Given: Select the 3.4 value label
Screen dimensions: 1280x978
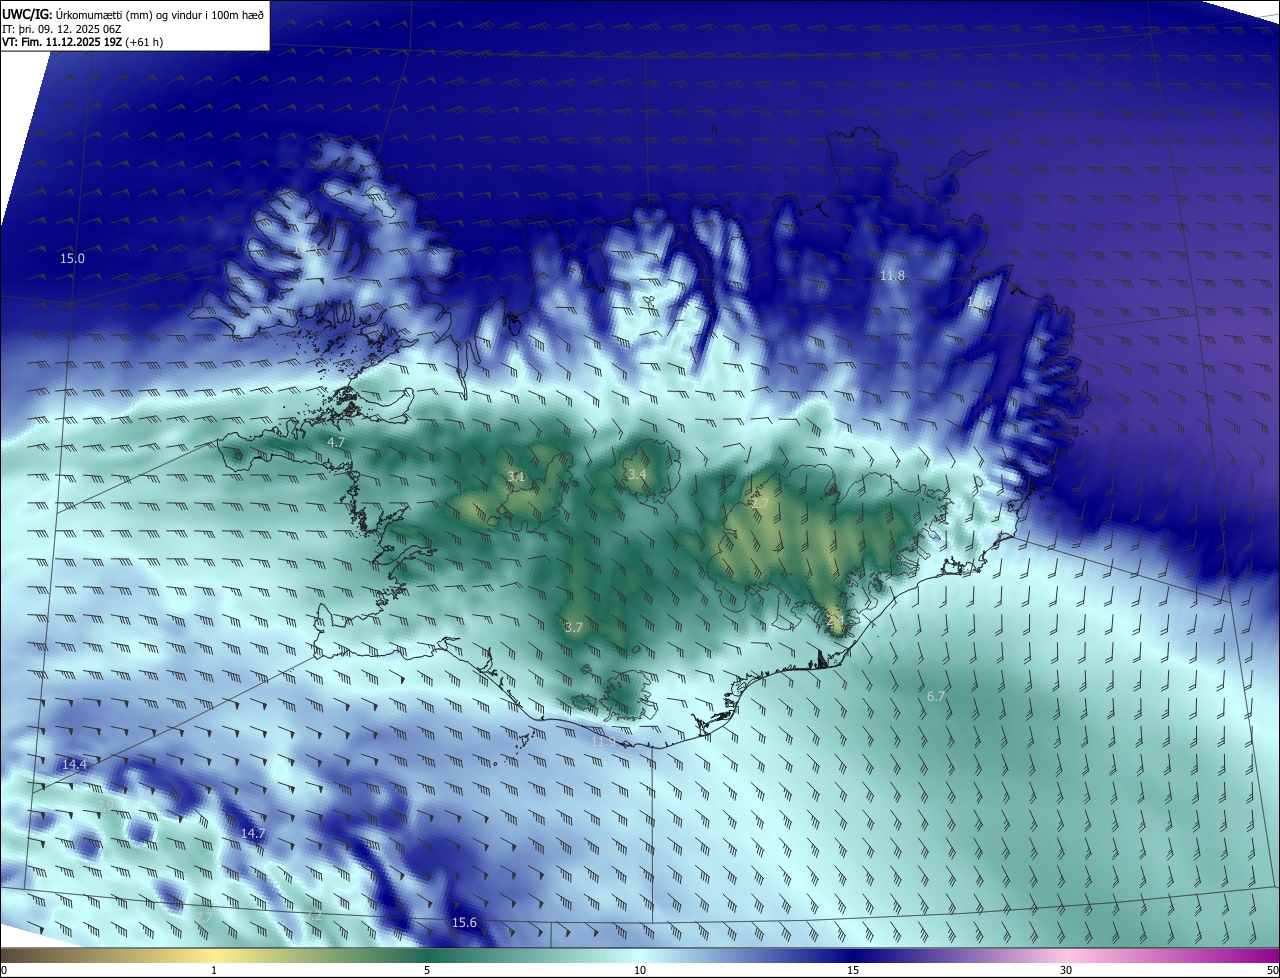Looking at the screenshot, I should 636,474.
